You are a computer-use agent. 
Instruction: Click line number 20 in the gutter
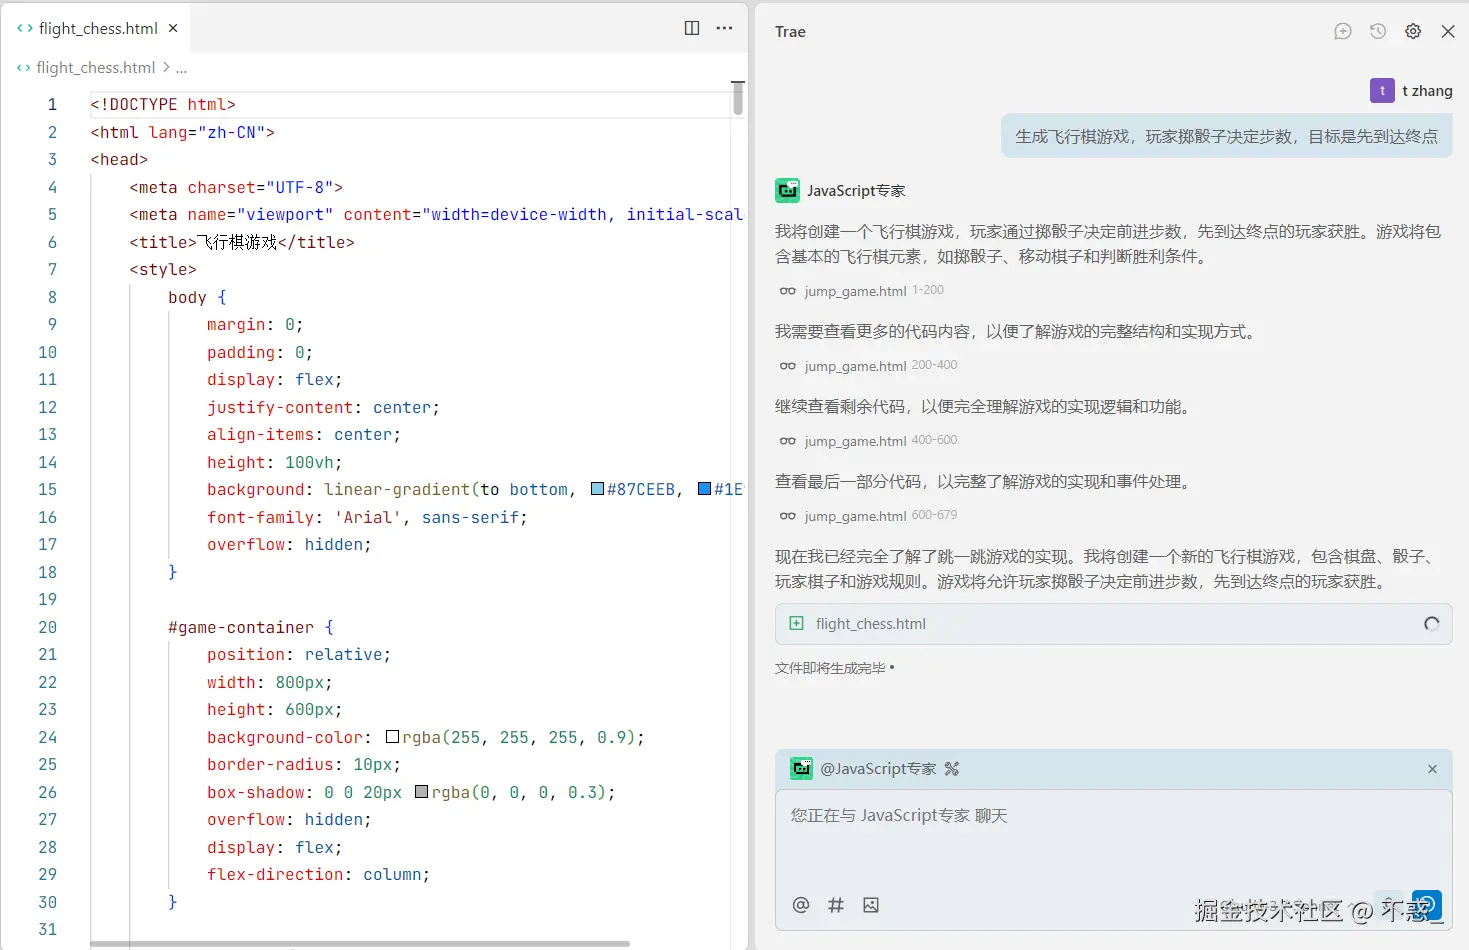(47, 627)
